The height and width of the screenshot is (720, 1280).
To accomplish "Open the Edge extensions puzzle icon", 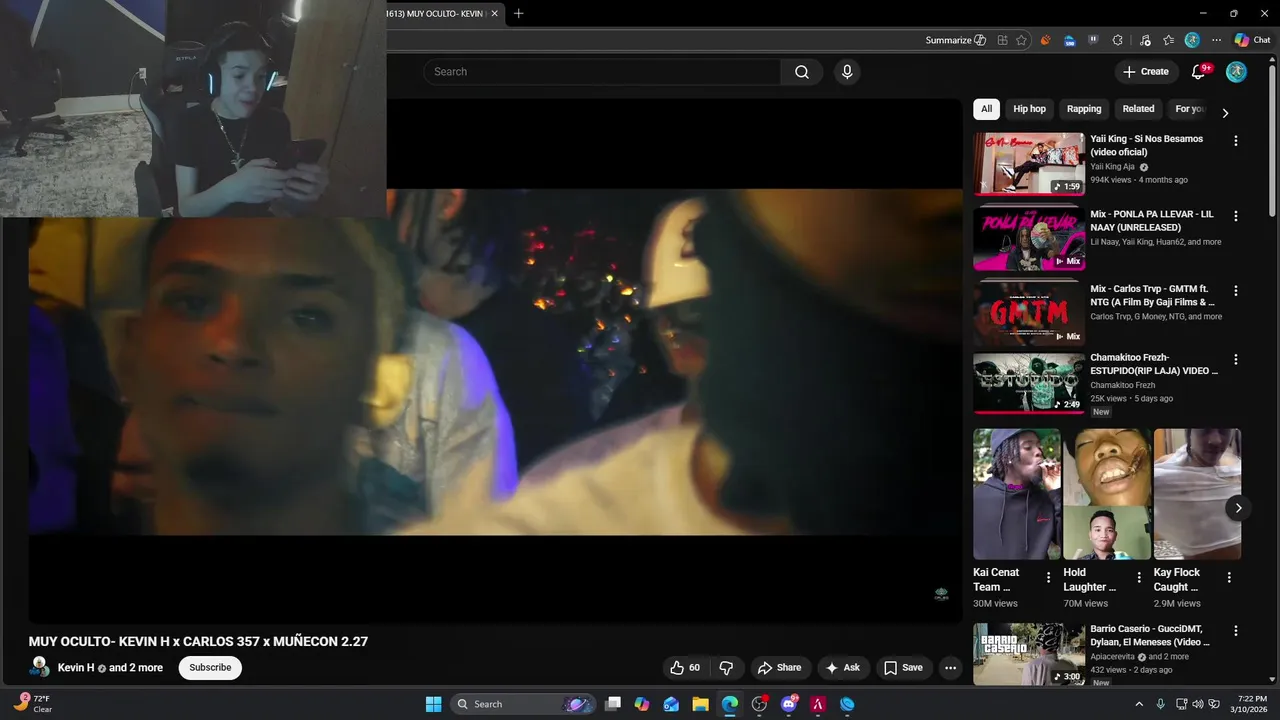I will tap(1117, 40).
